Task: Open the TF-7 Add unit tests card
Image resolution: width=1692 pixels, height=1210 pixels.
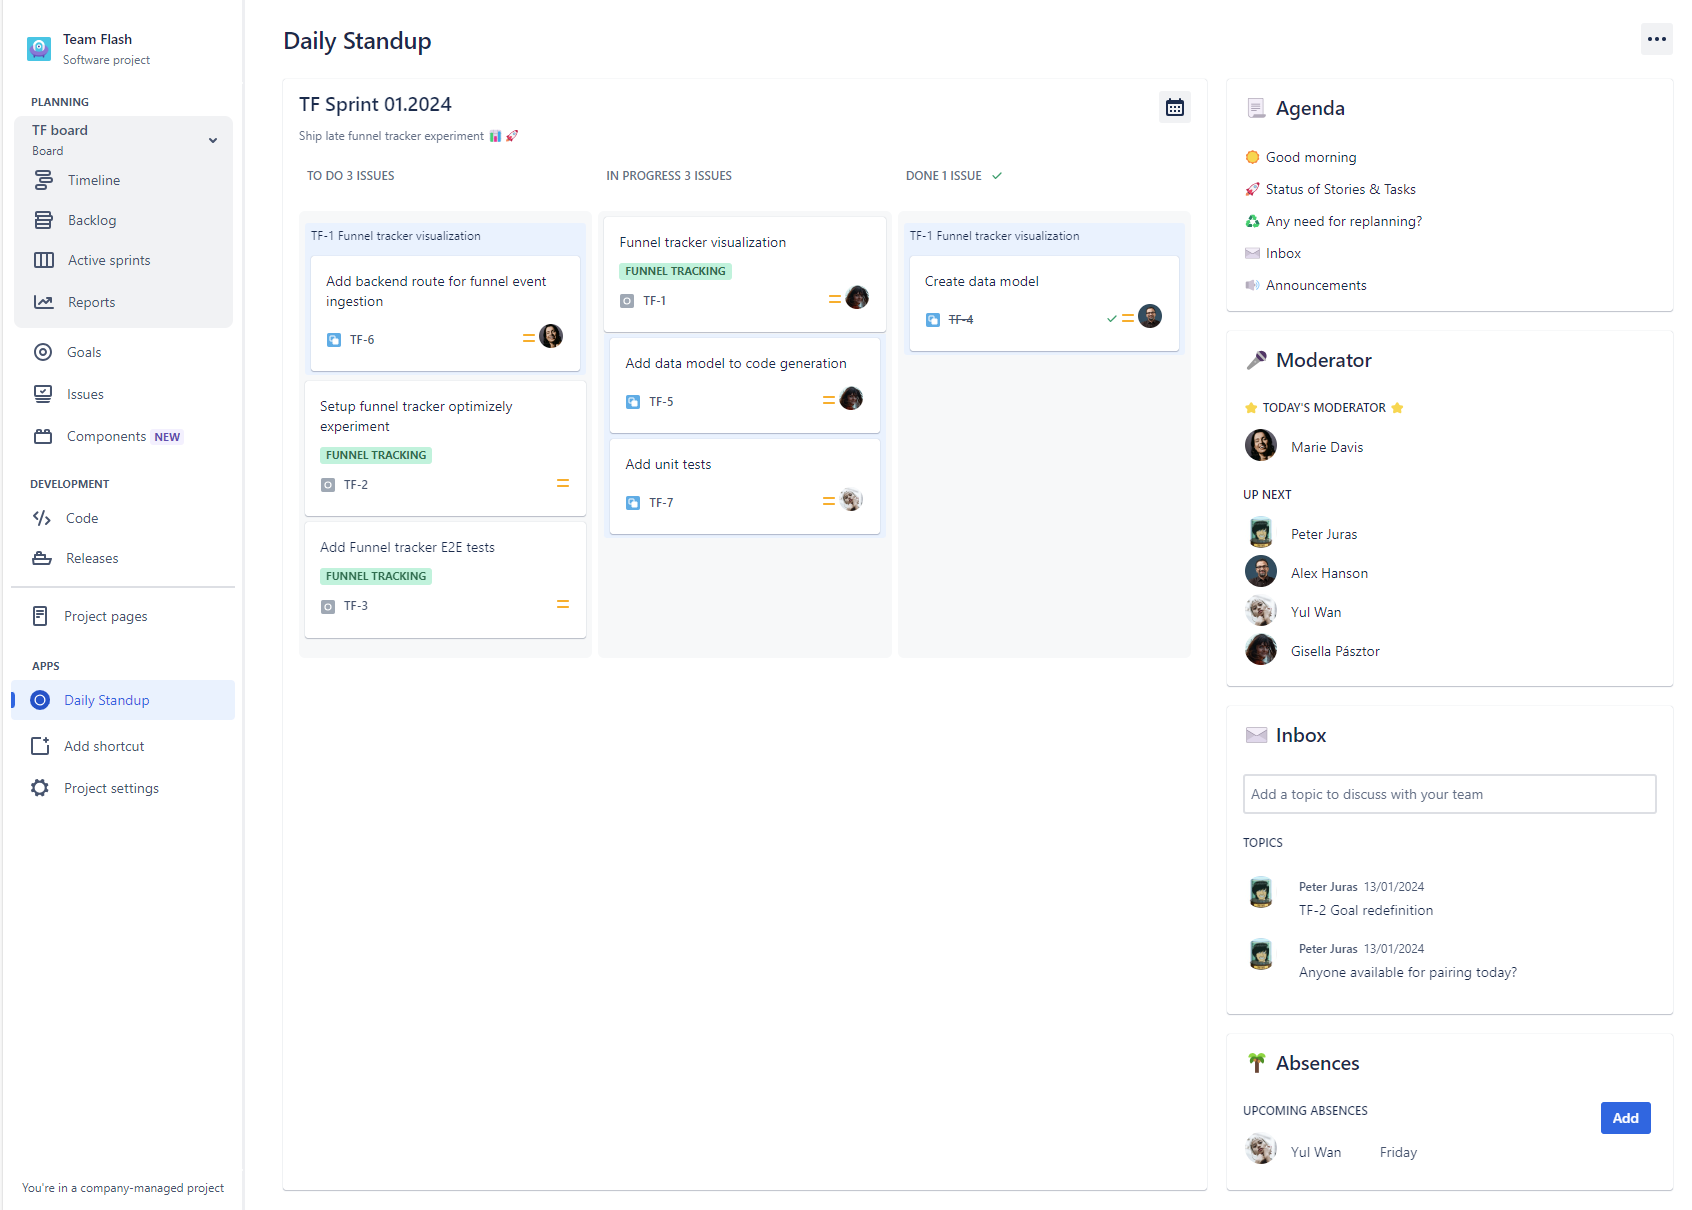Action: pos(744,484)
